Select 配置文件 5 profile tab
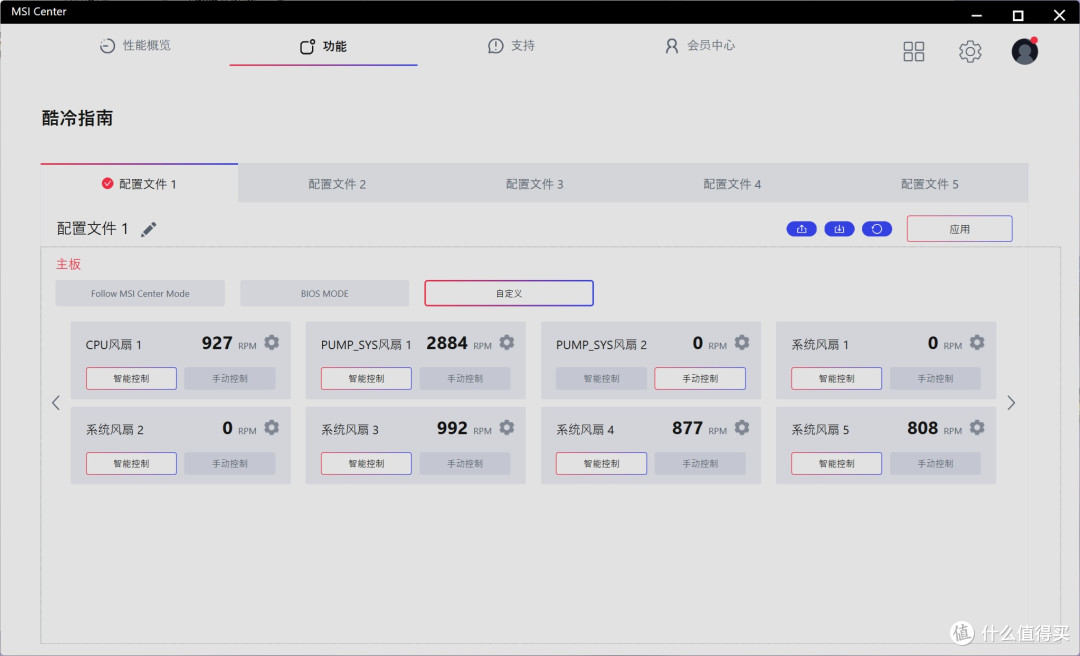 (930, 184)
